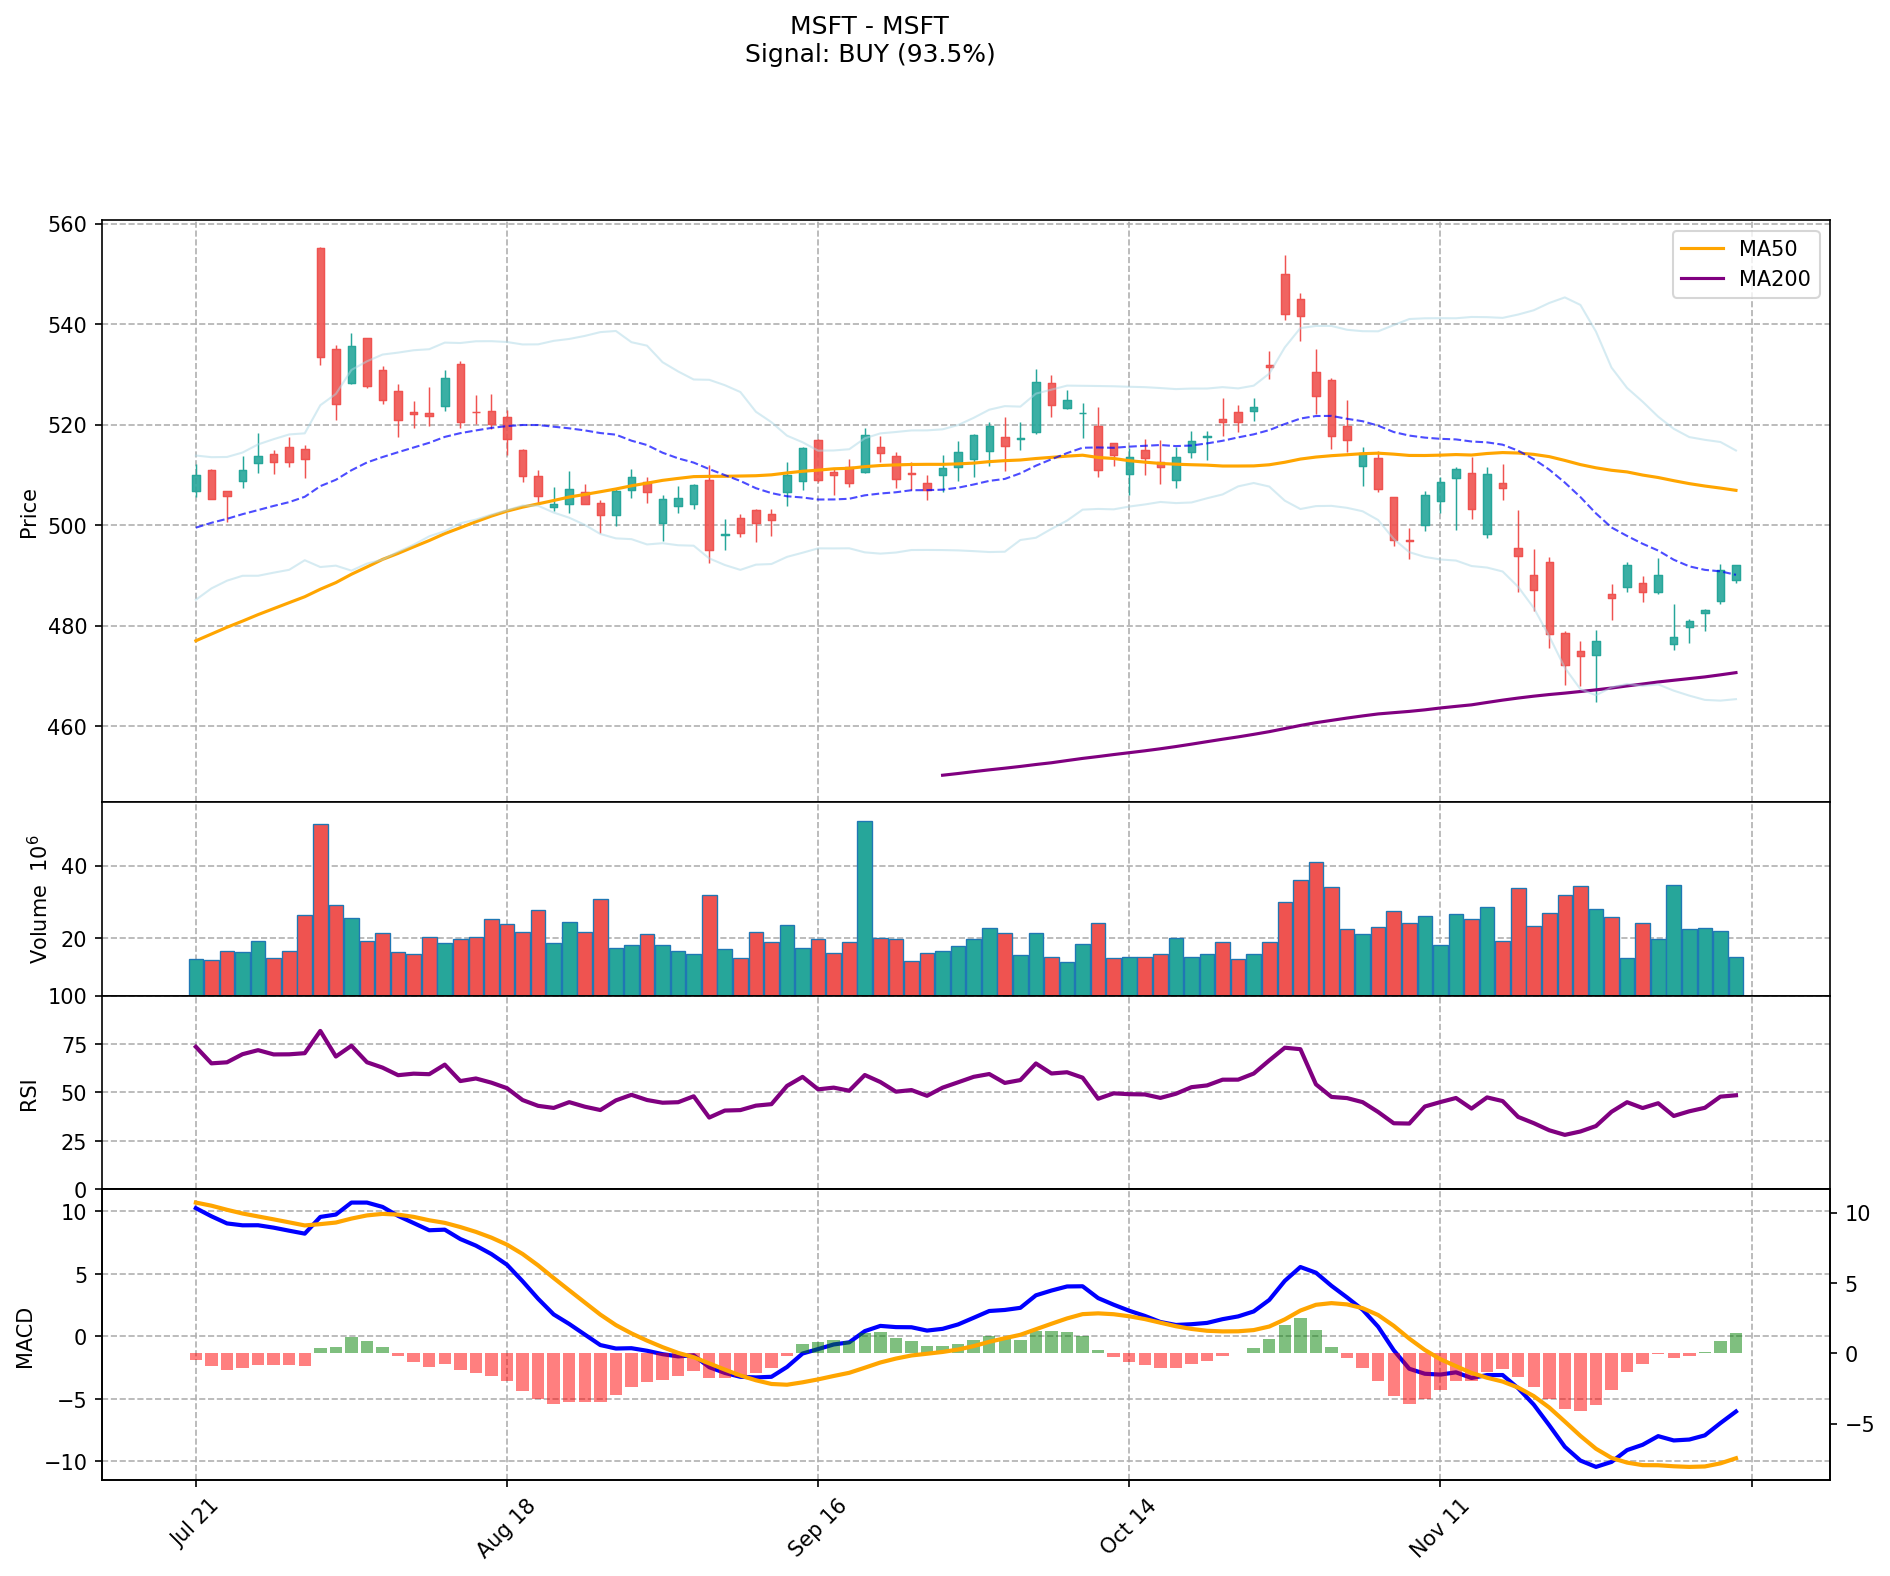
Task: Click the Price y-axis label
Action: pyautogui.click(x=29, y=513)
